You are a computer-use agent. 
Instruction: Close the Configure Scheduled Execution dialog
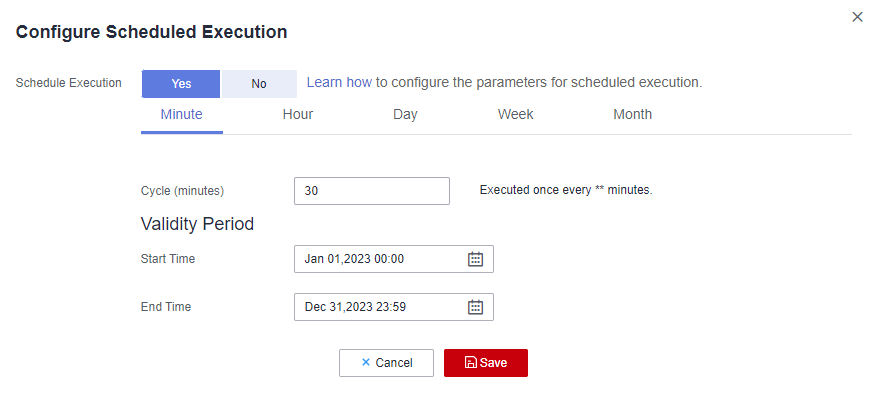click(x=857, y=17)
